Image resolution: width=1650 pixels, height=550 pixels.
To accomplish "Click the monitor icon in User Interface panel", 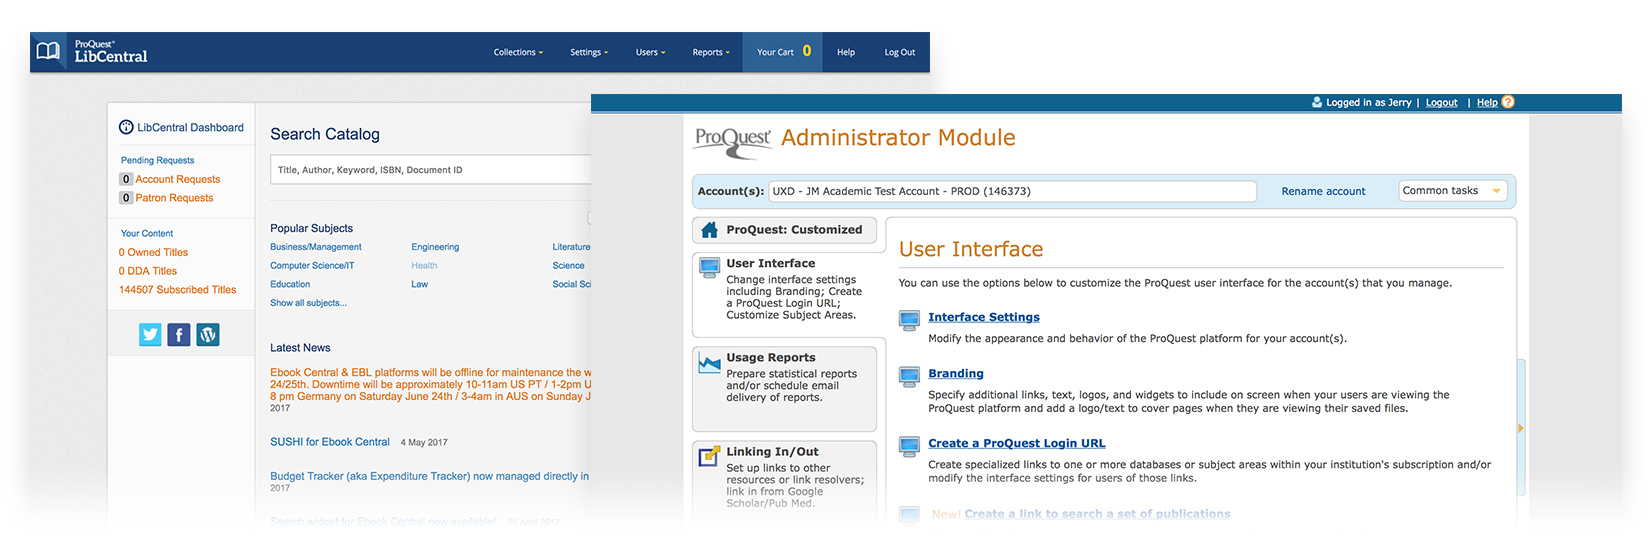I will (709, 267).
